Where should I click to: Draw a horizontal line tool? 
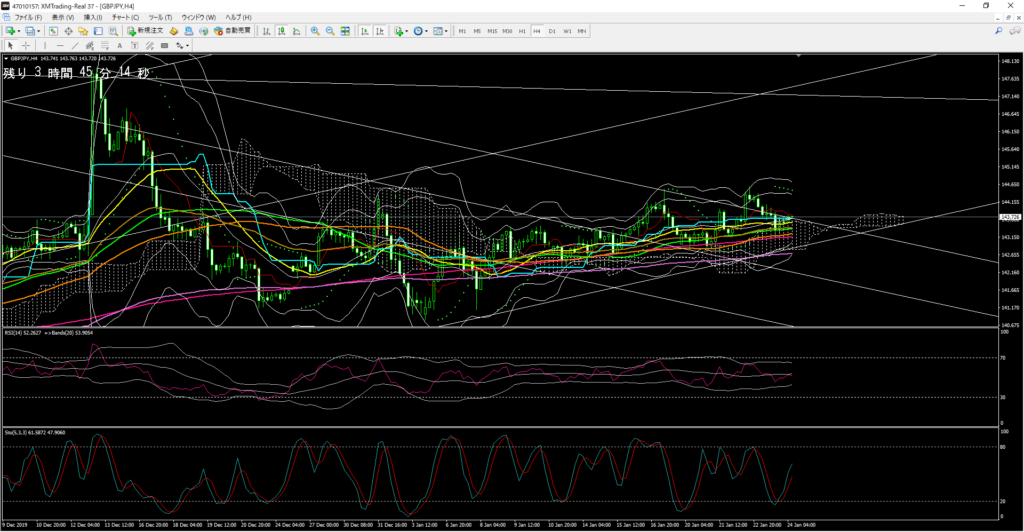(60, 46)
